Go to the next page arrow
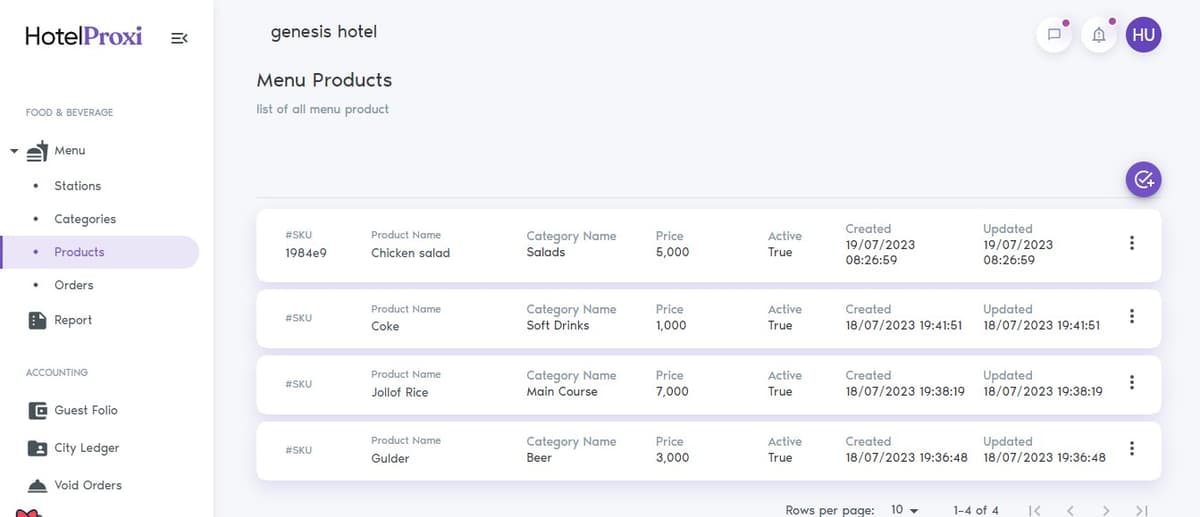This screenshot has height=517, width=1200. coord(1105,511)
